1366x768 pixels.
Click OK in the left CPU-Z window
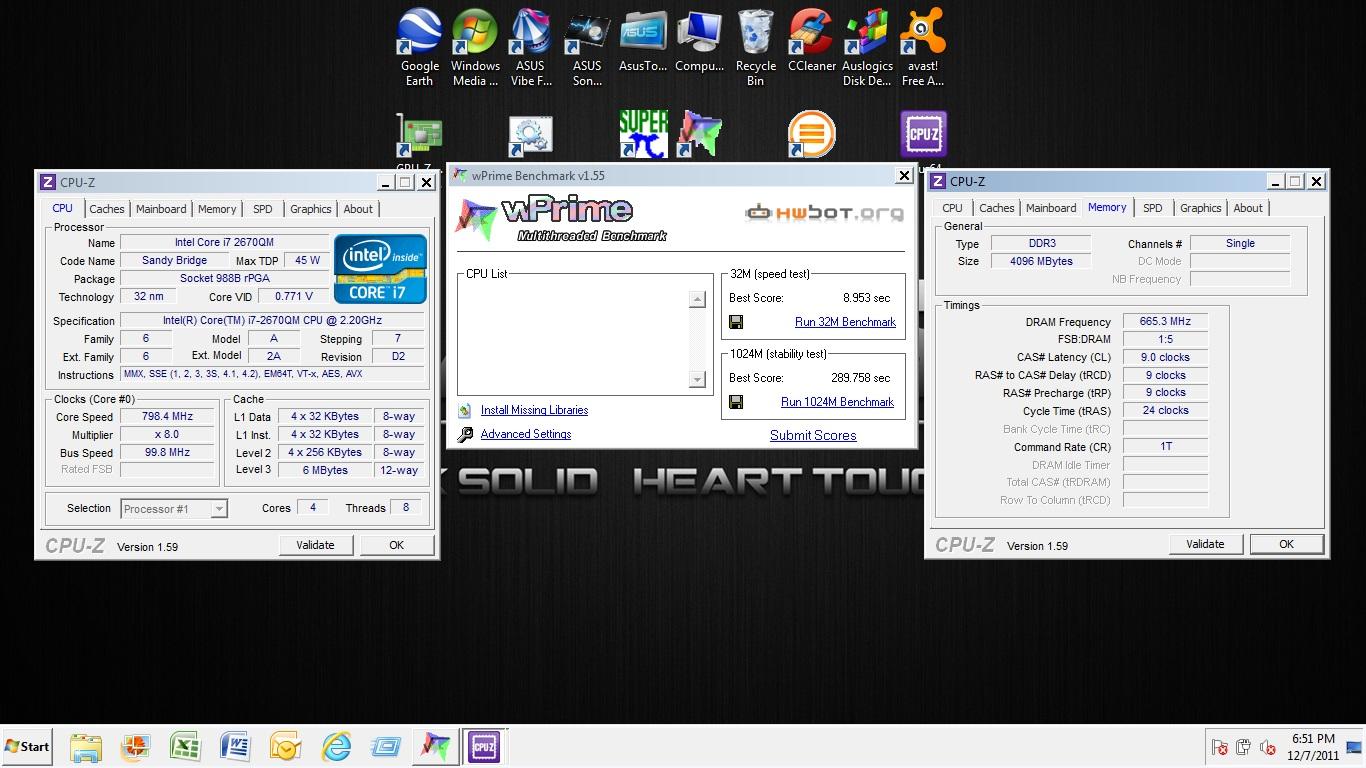[x=396, y=545]
